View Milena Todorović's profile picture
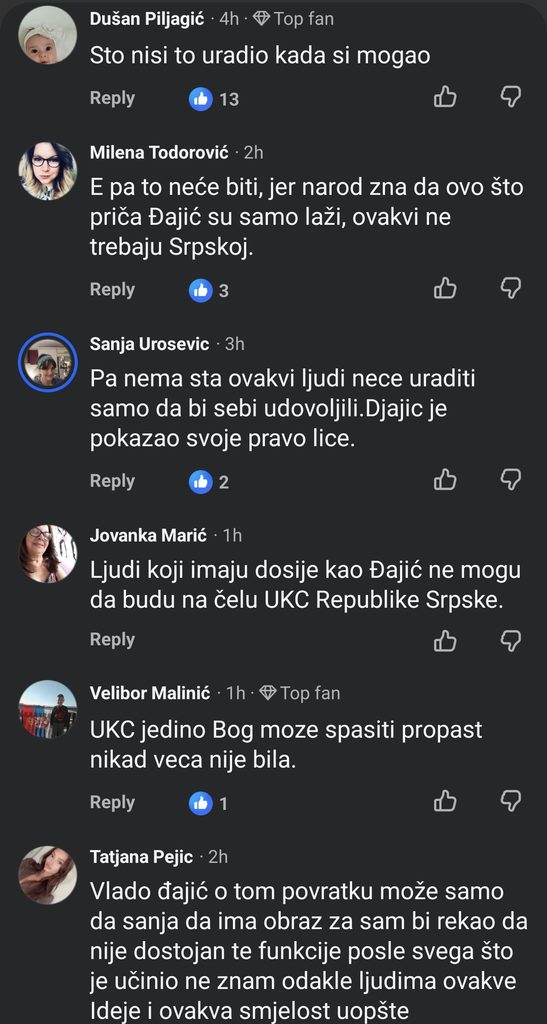This screenshot has width=547, height=1024. (x=48, y=170)
